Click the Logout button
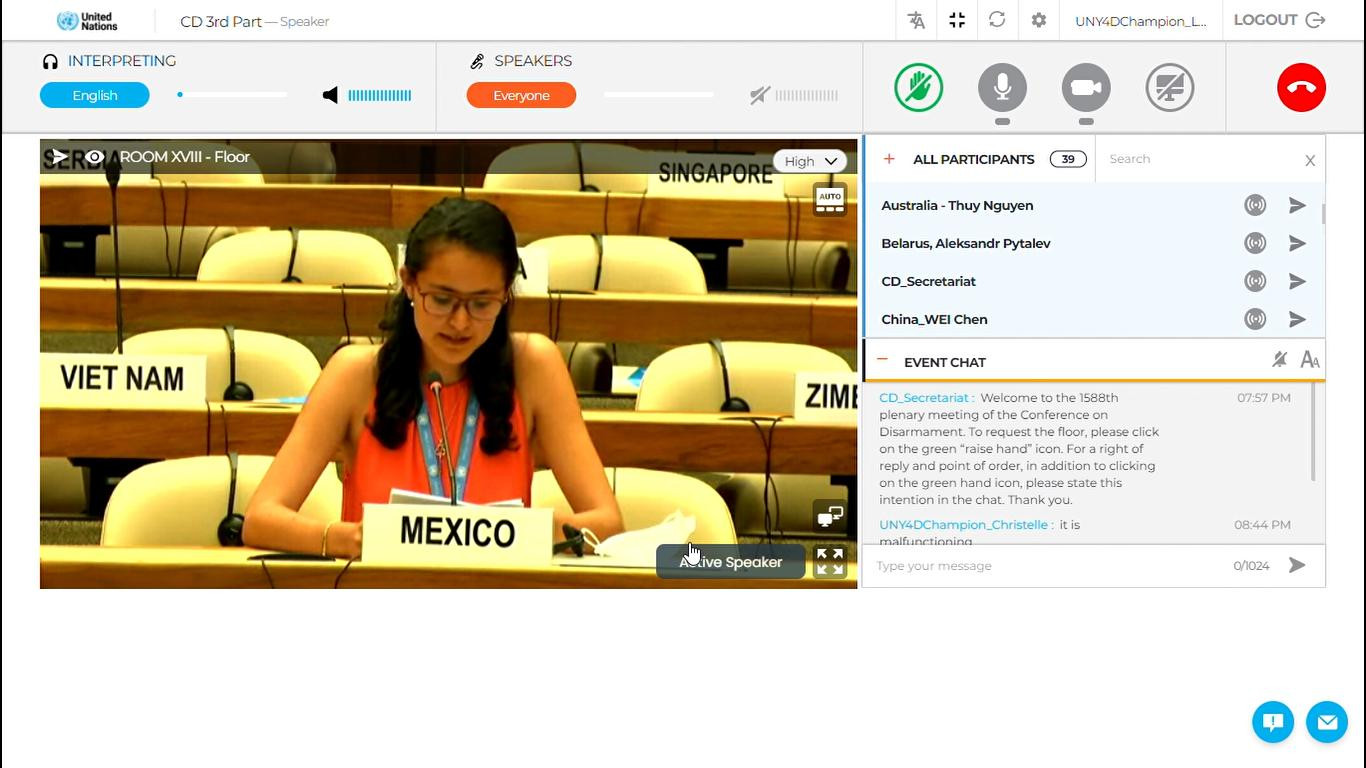This screenshot has width=1366, height=768. pos(1279,20)
